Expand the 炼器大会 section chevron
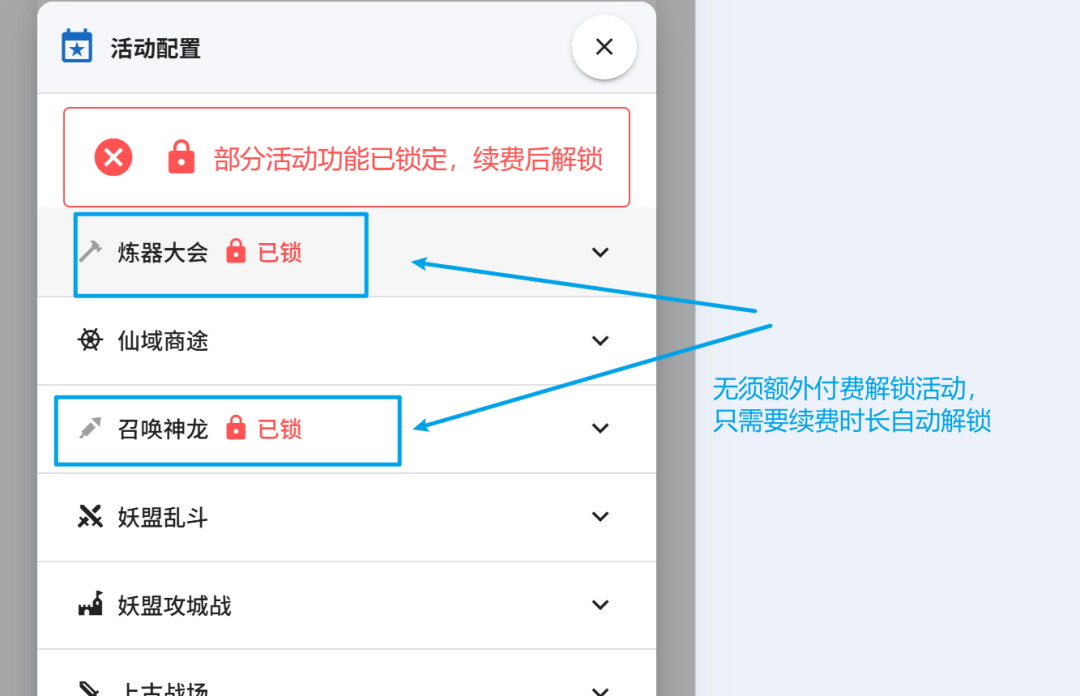The height and width of the screenshot is (696, 1080). click(600, 252)
